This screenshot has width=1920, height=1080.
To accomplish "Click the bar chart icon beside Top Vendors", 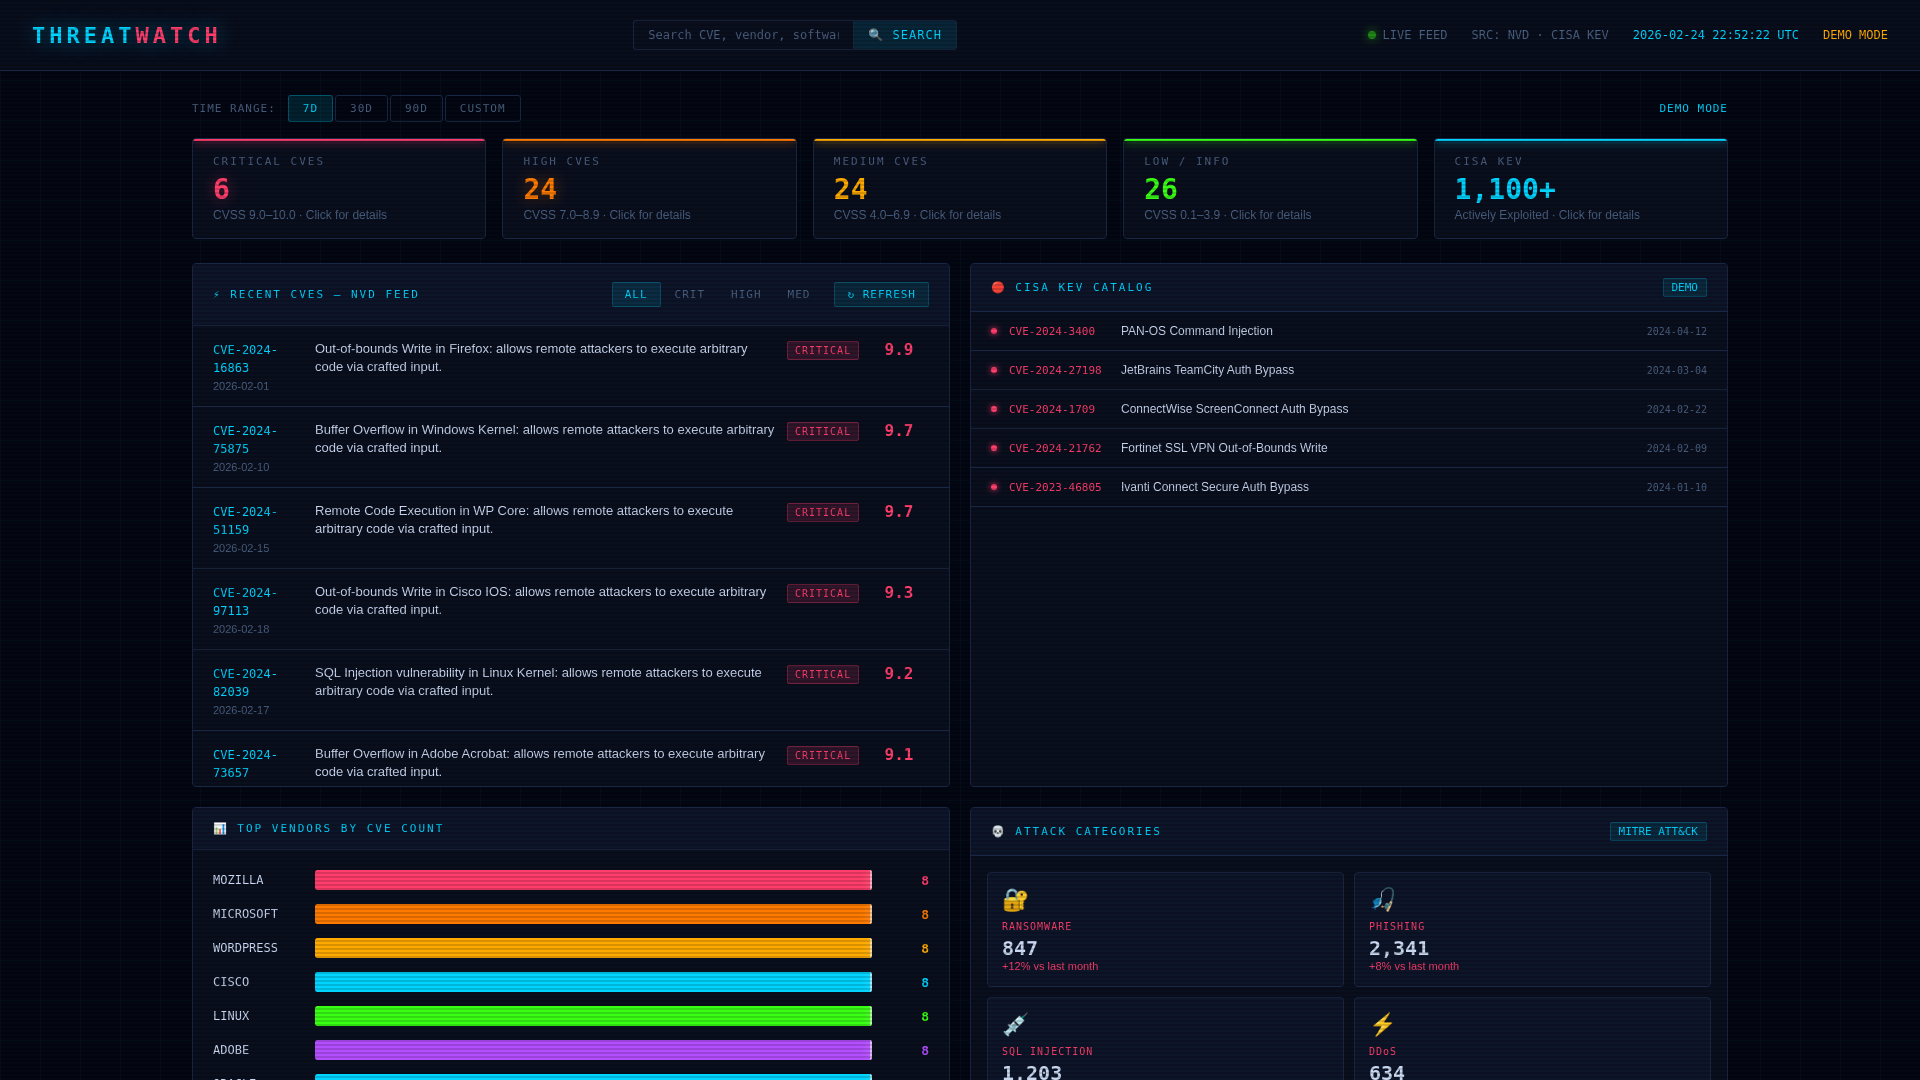I will (x=220, y=829).
